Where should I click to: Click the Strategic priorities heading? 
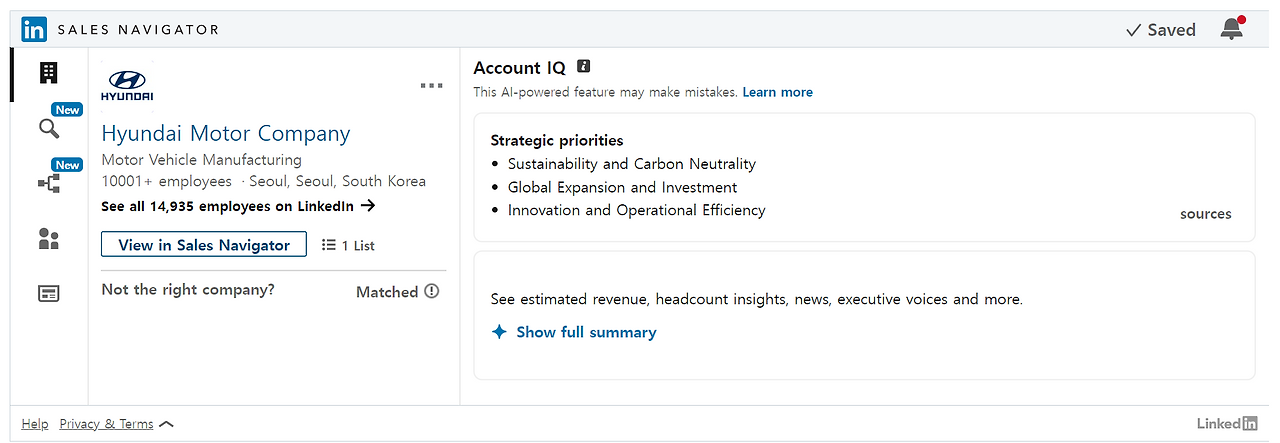click(x=557, y=141)
